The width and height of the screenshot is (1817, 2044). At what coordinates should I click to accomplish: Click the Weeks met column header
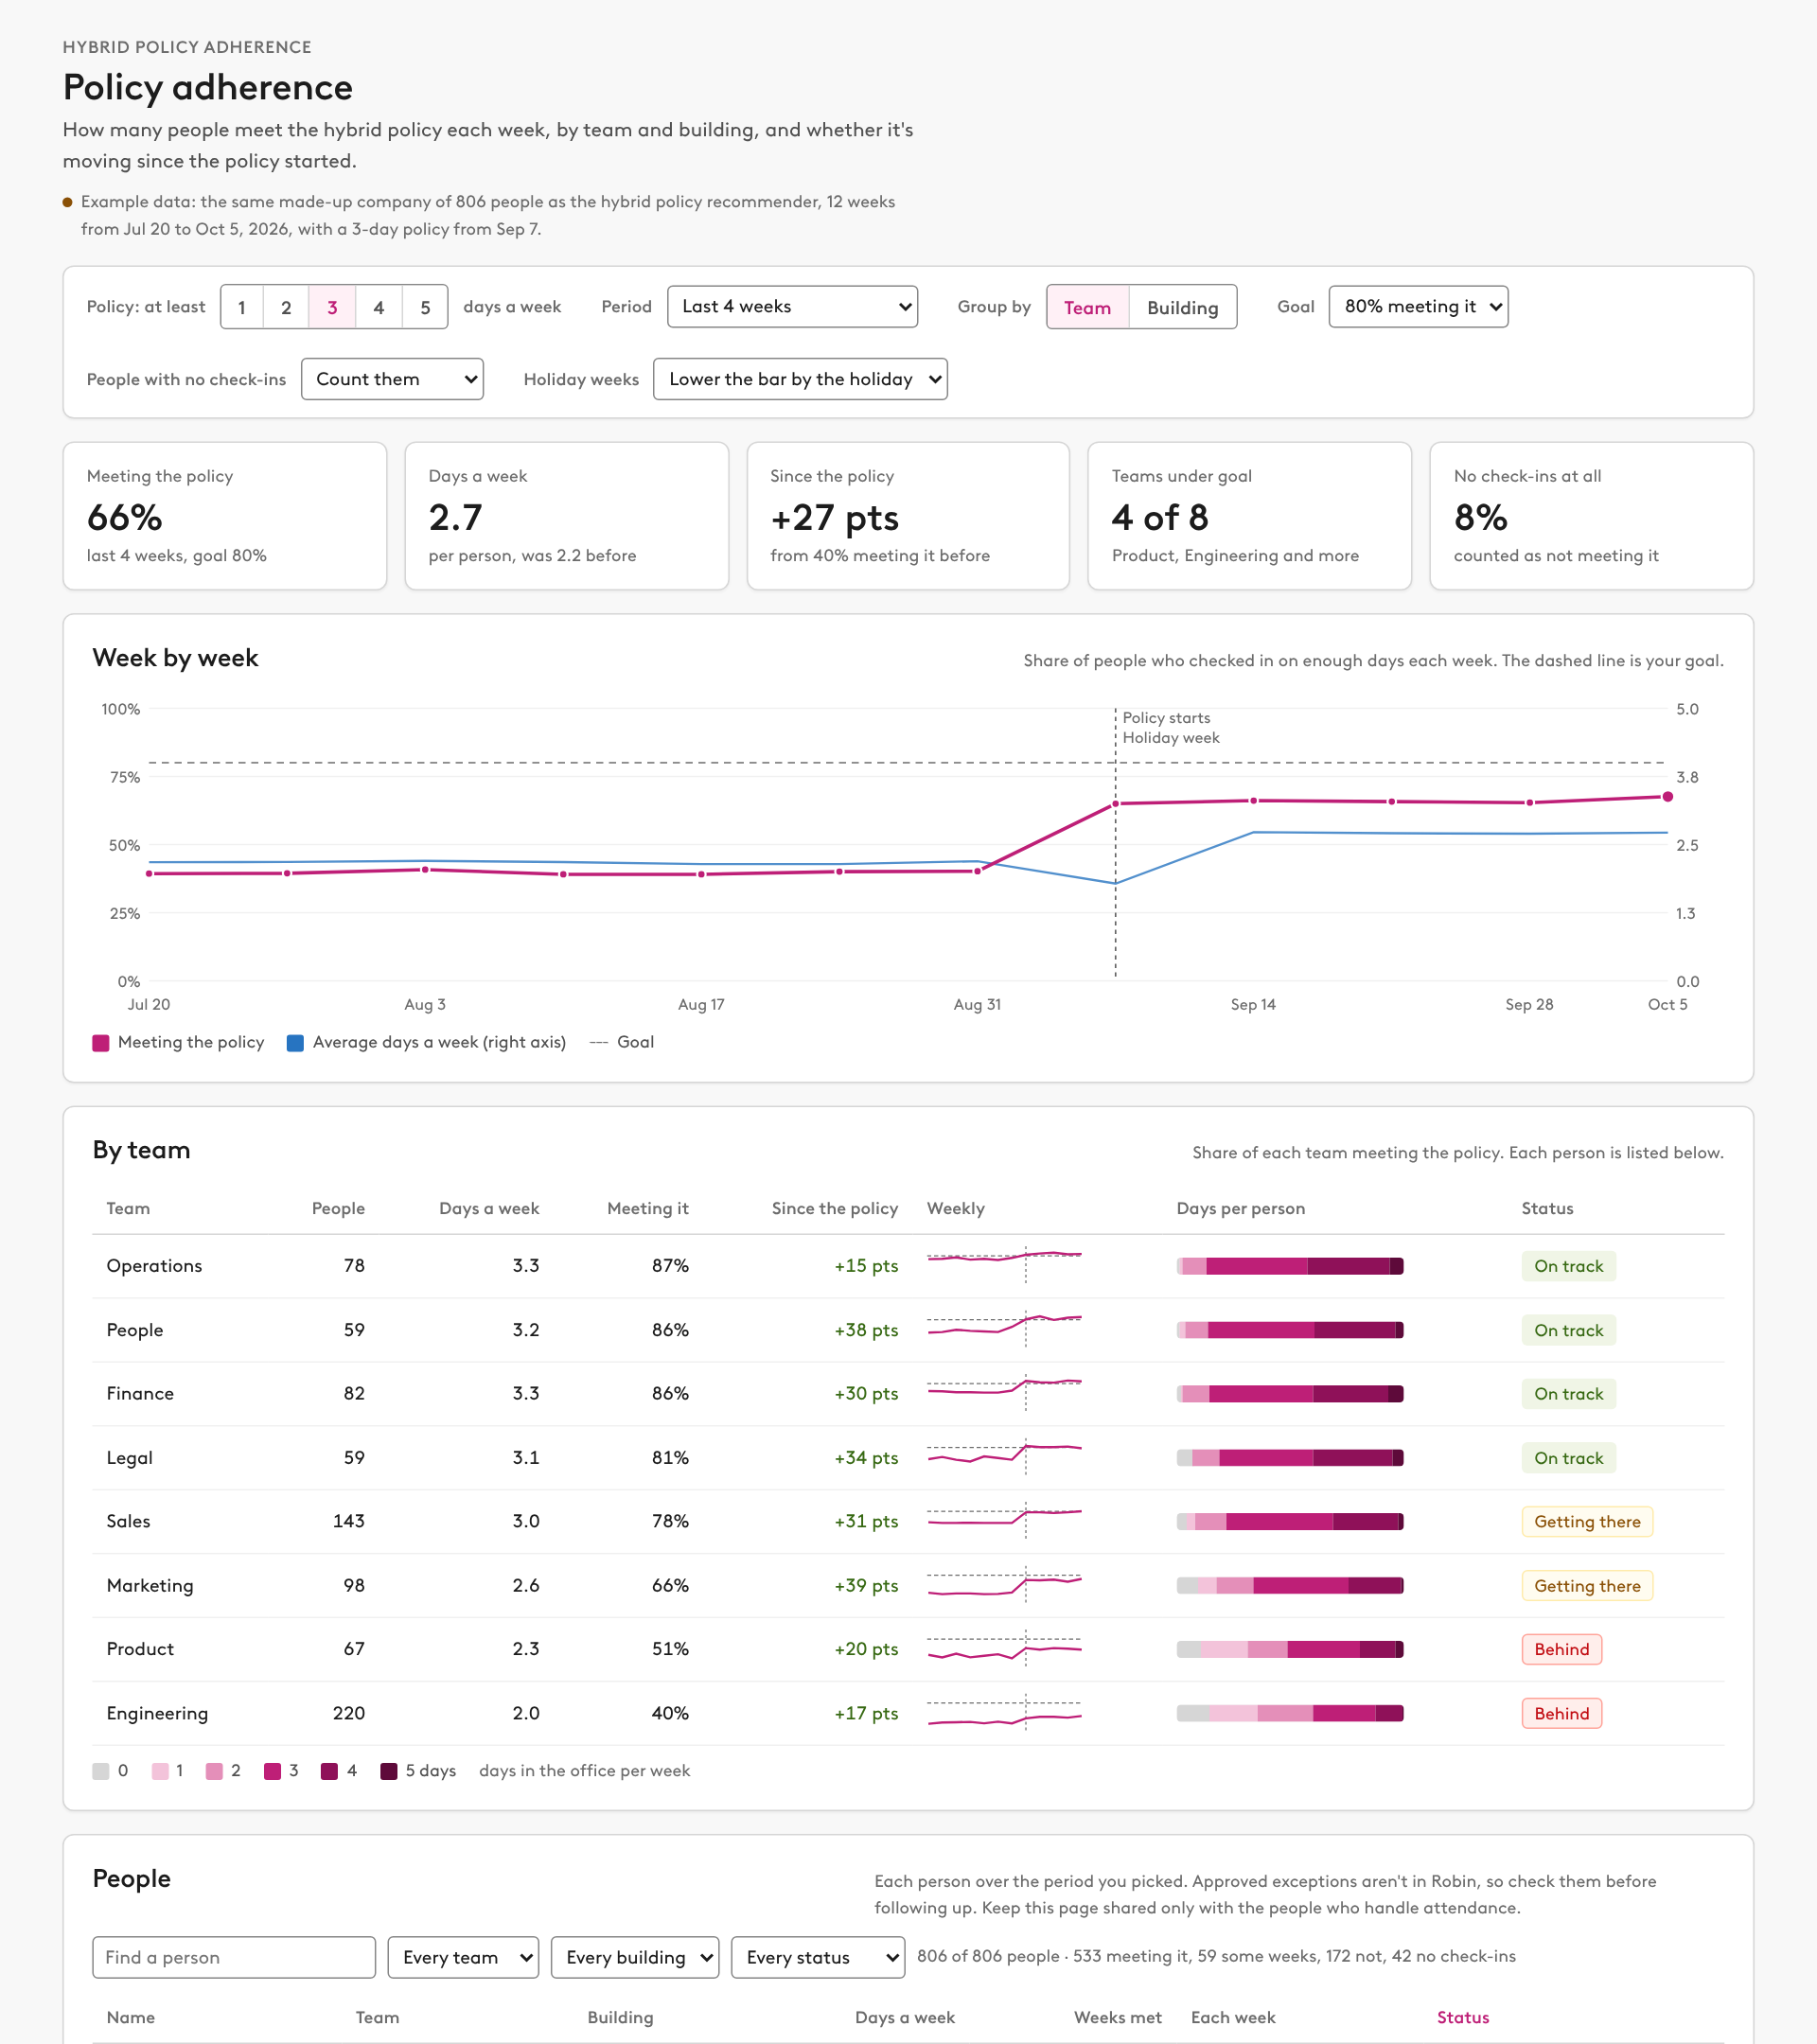click(x=1117, y=2017)
